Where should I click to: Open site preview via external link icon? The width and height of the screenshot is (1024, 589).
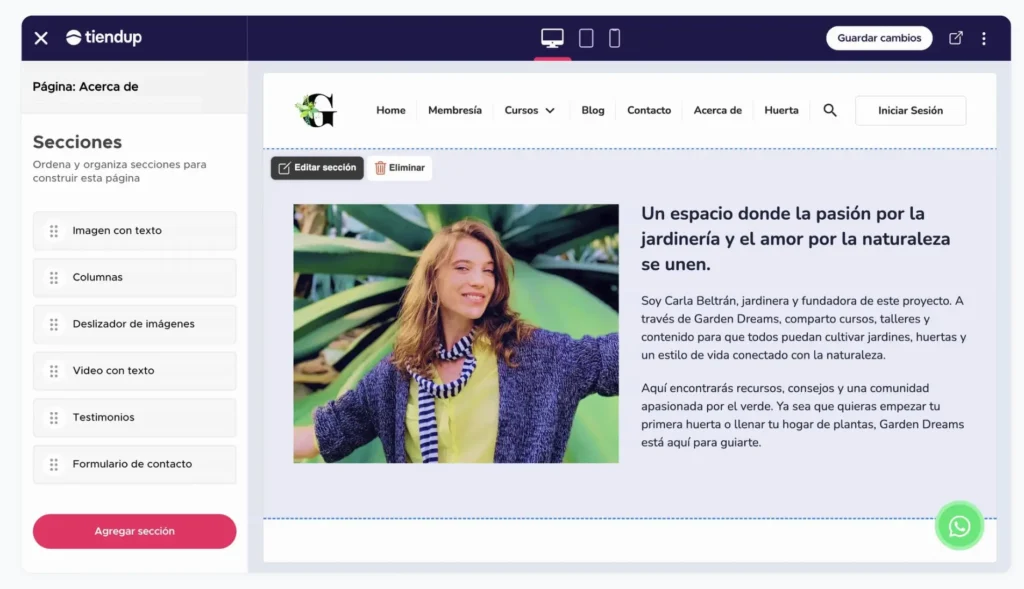(x=956, y=37)
